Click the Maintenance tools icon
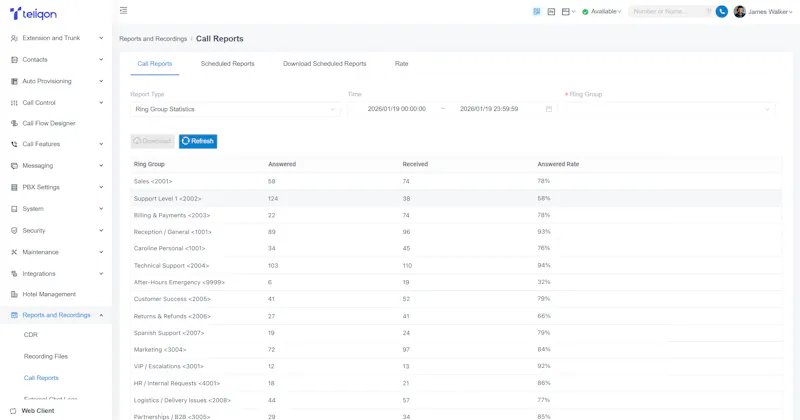Screen dimensions: 800x420 click(x=14, y=252)
